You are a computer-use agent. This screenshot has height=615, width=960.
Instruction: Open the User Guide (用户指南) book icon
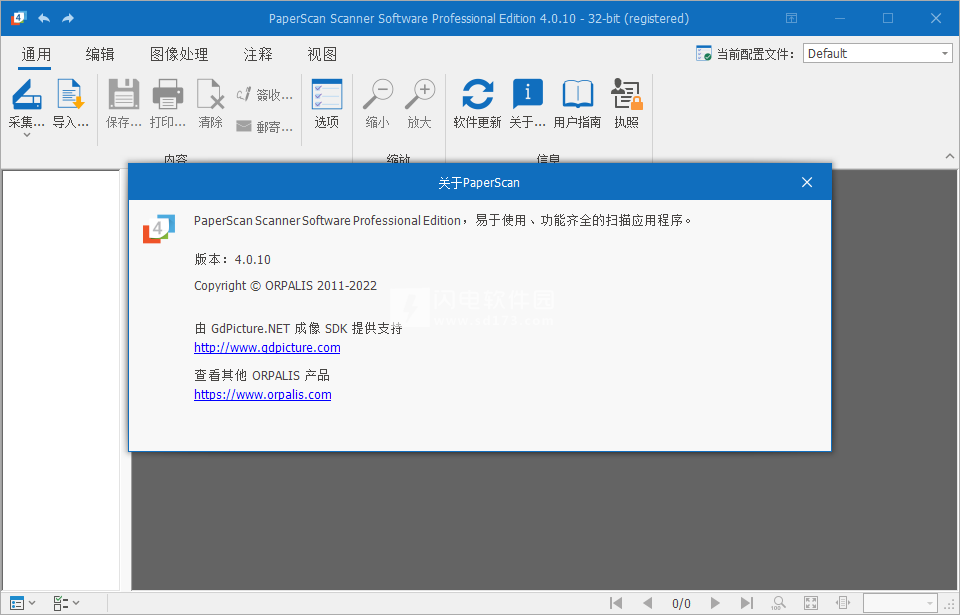click(577, 95)
